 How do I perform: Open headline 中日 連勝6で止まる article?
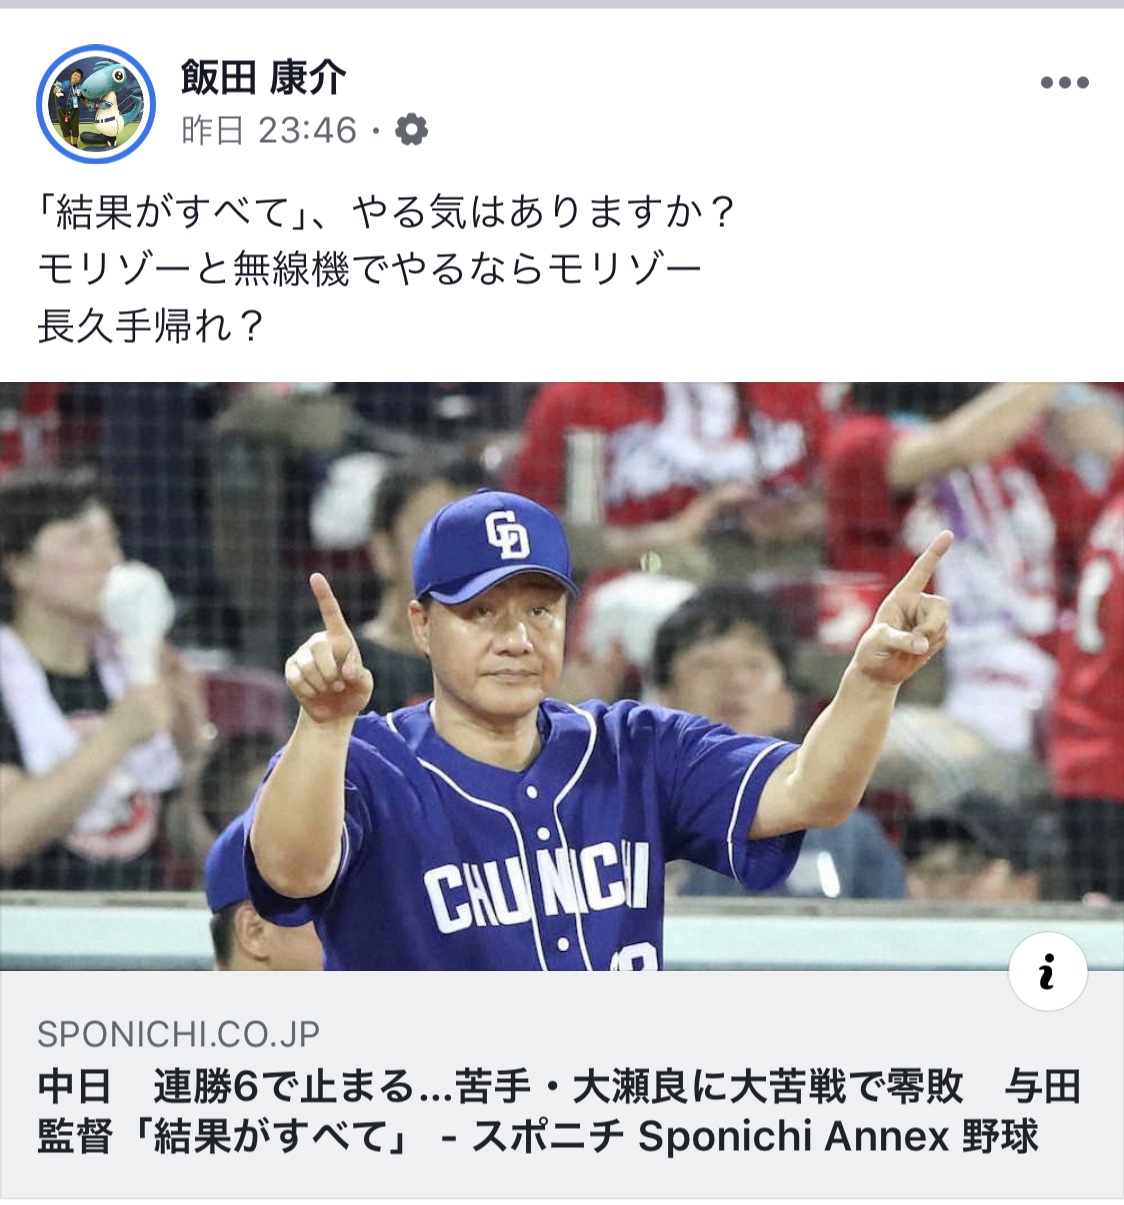tap(559, 1111)
